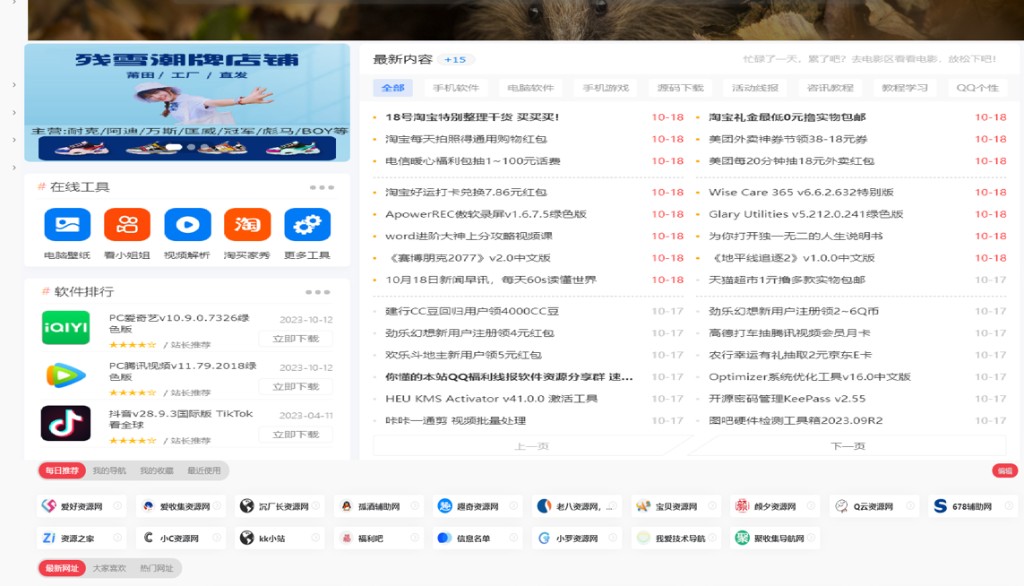
Task: Click the TikTok app logo
Action: coord(65,423)
